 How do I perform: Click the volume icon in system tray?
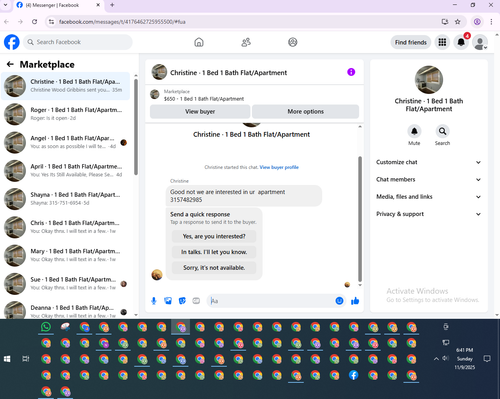tap(445, 358)
